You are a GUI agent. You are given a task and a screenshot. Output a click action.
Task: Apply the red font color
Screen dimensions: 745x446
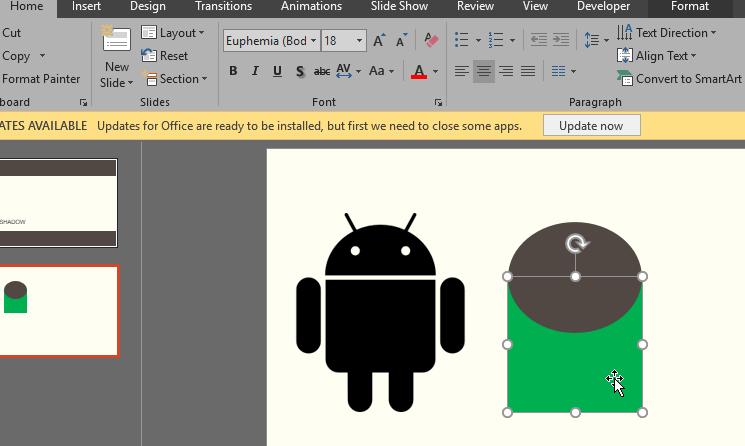419,71
